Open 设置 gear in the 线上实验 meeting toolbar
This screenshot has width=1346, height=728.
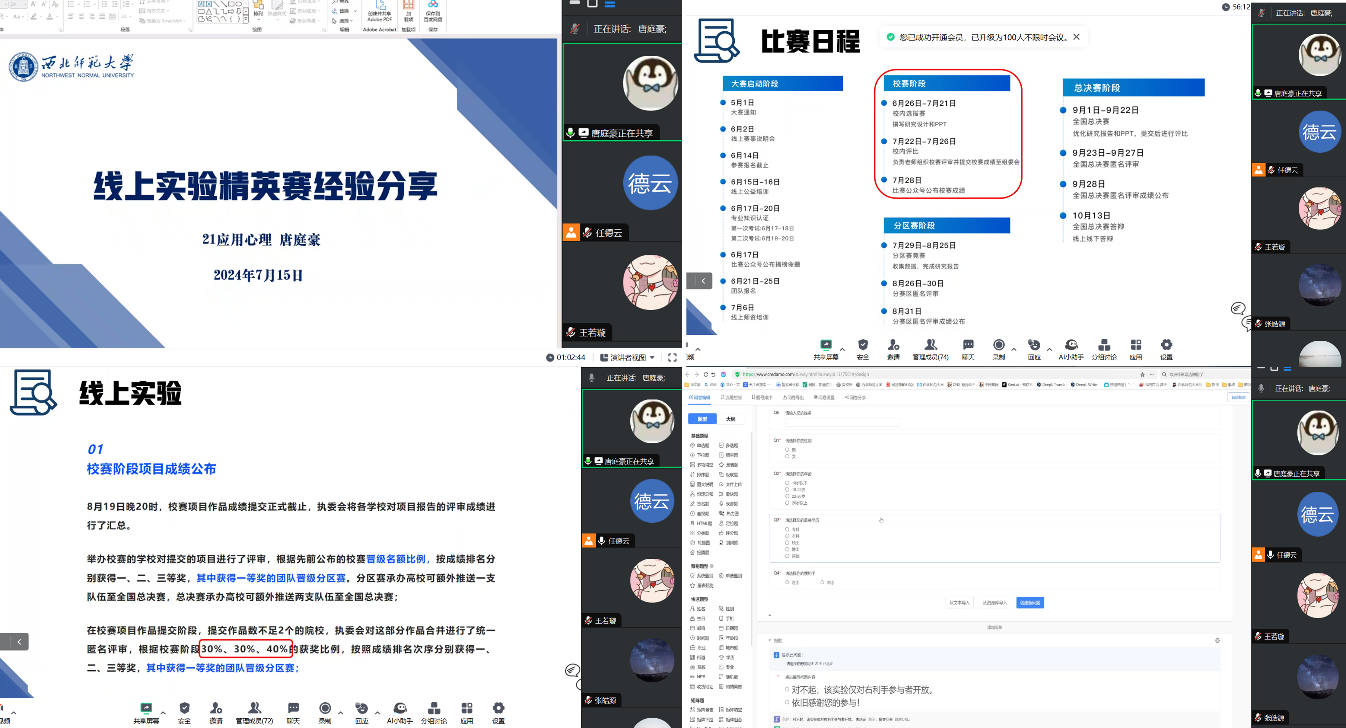coord(498,709)
